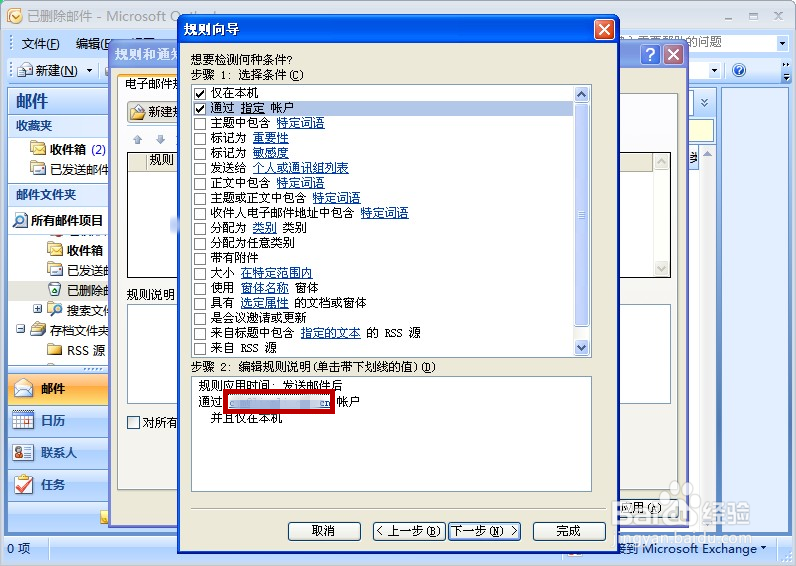Click the conditions list scrollbar thumb

tap(581, 215)
